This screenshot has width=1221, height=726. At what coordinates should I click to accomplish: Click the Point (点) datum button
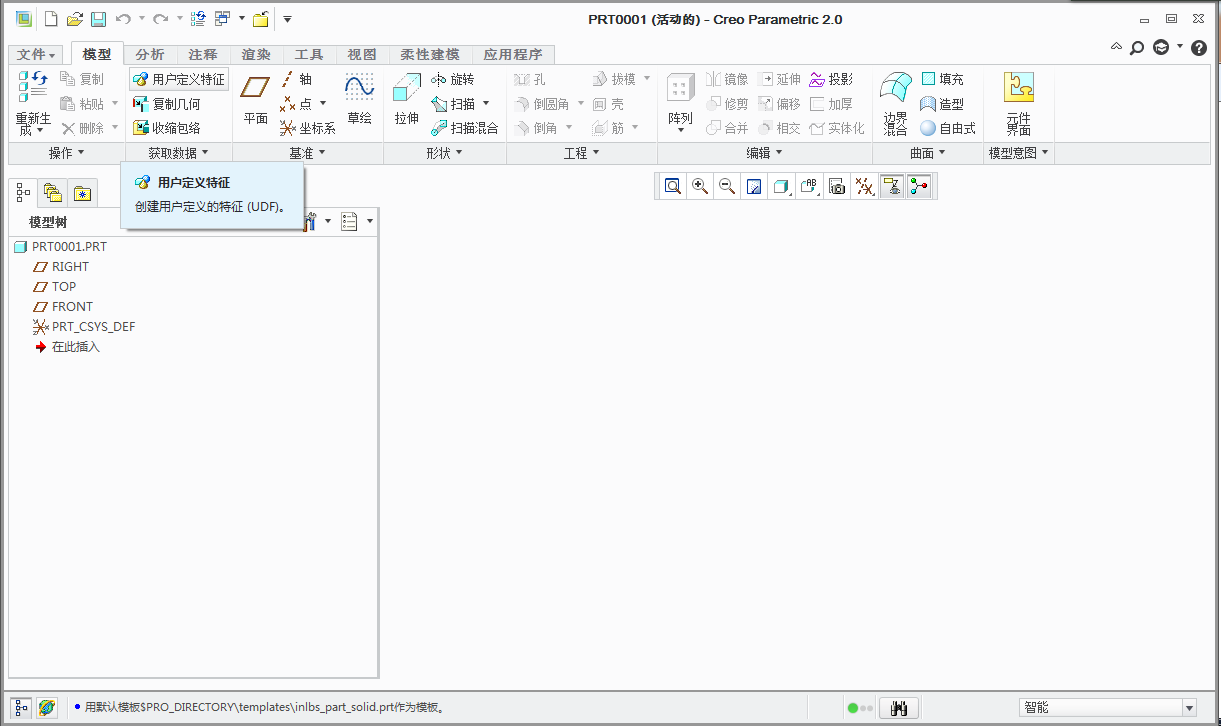pyautogui.click(x=296, y=104)
